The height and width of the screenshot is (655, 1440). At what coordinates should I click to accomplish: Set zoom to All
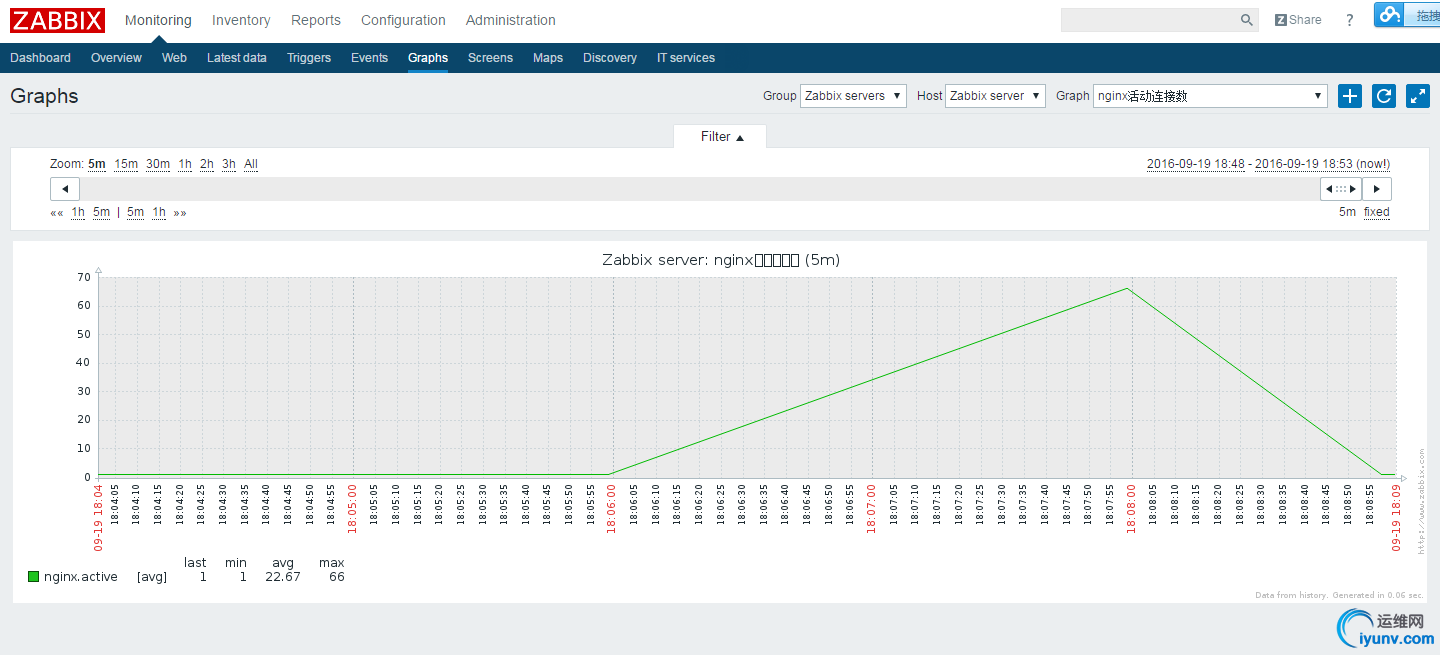point(251,164)
